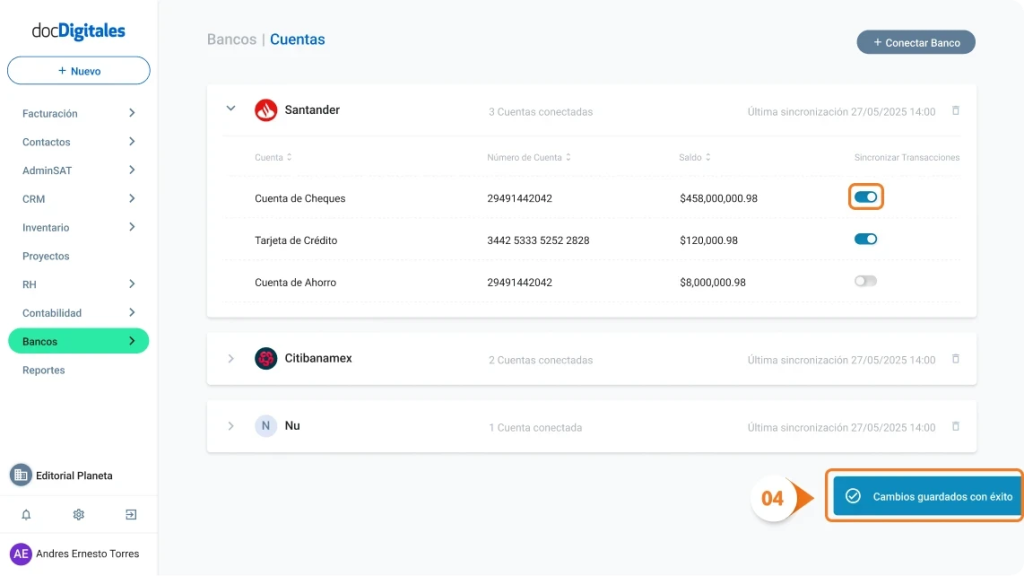Disable sync for Cuenta de Cheques
Image resolution: width=1024 pixels, height=576 pixels.
point(866,198)
